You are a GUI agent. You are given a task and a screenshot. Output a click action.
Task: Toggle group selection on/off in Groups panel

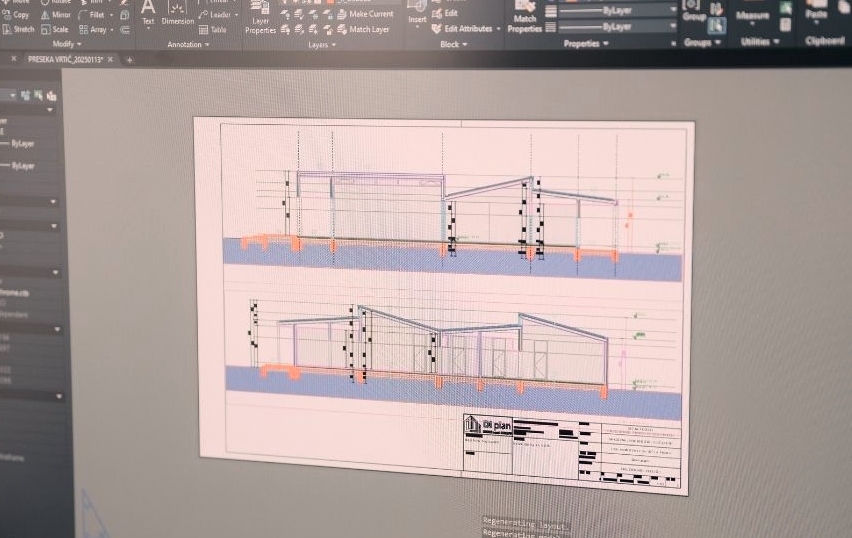click(x=717, y=26)
